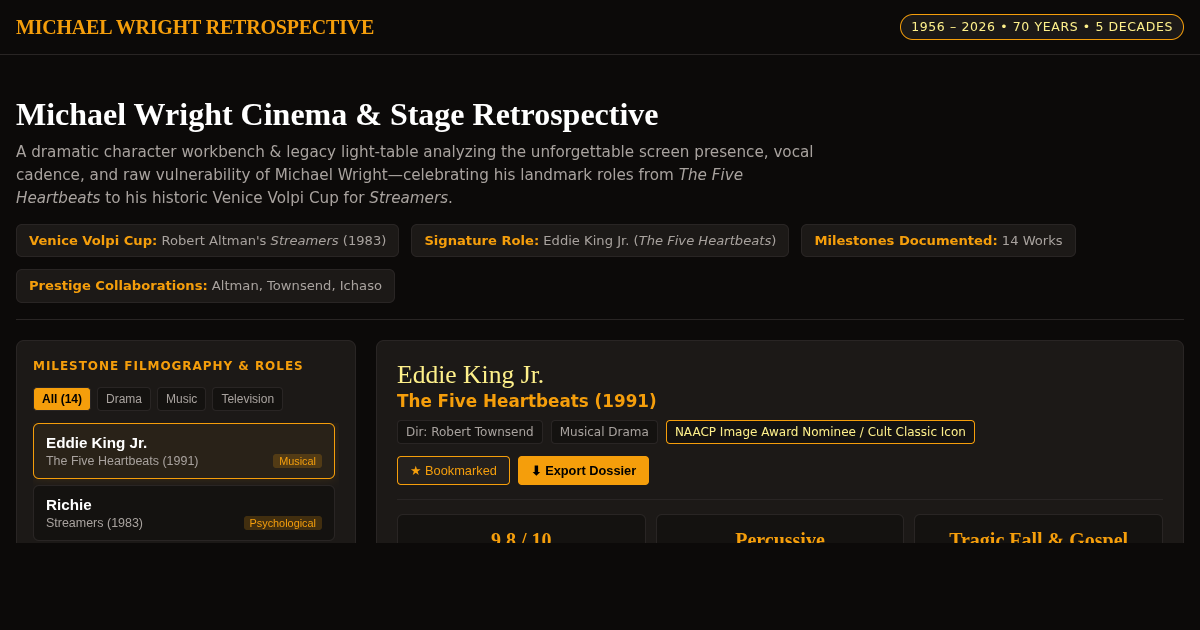
Task: Click the Musical badge on Eddie King Jr.
Action: [x=297, y=461]
